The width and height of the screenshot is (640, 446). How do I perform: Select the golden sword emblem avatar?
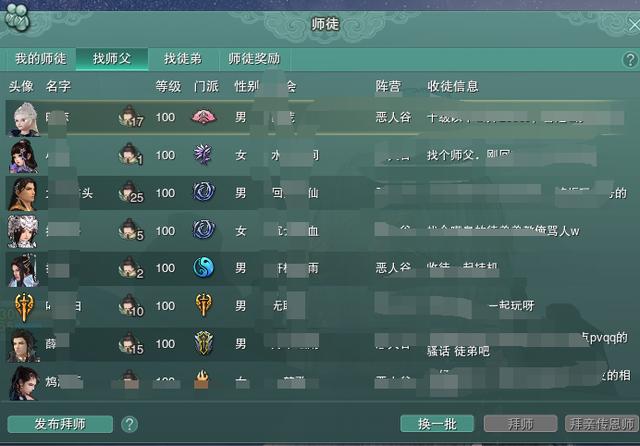click(x=24, y=306)
